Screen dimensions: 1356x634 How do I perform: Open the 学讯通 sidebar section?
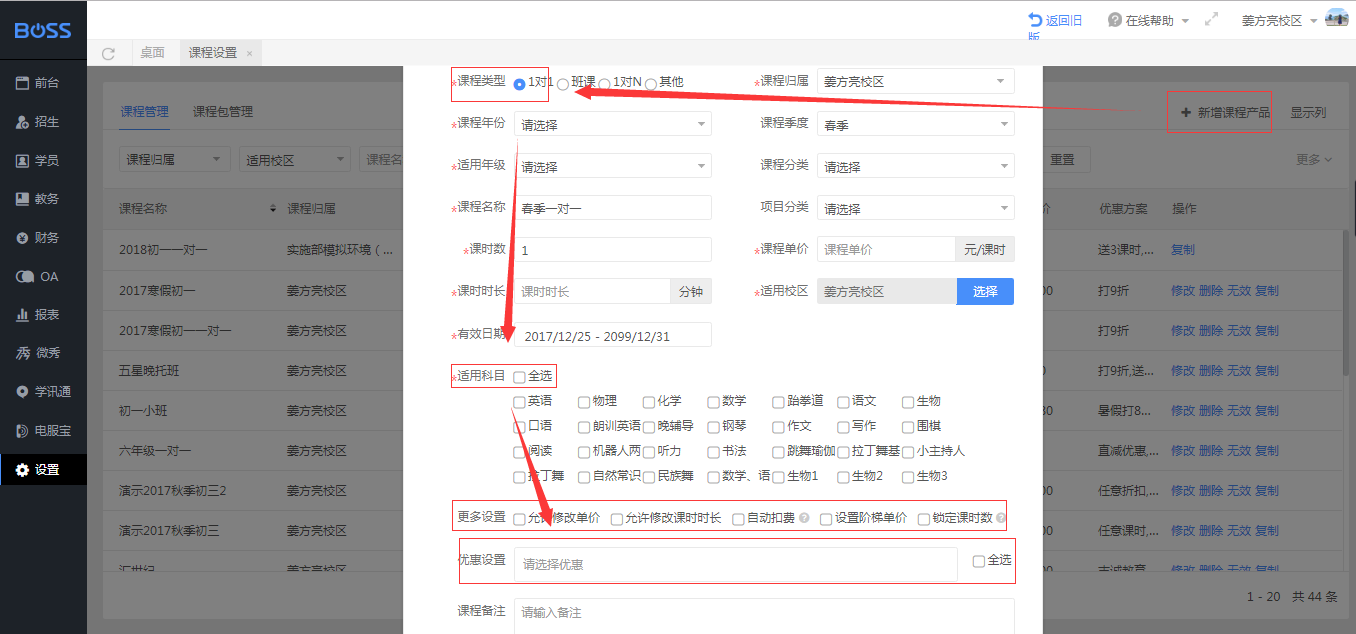coord(43,392)
